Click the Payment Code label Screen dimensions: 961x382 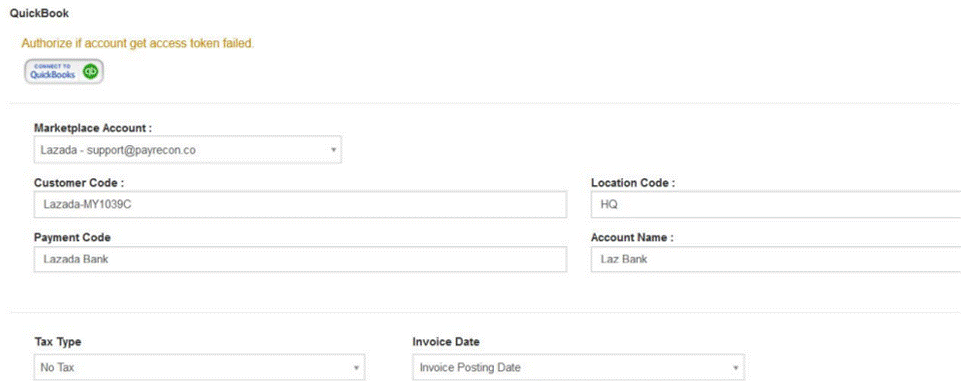72,237
